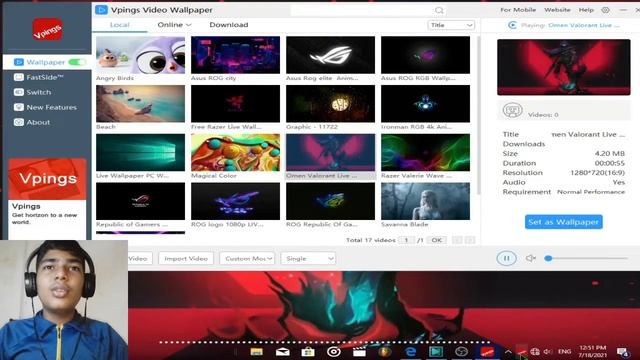Click the search magnifier icon

coord(439,10)
